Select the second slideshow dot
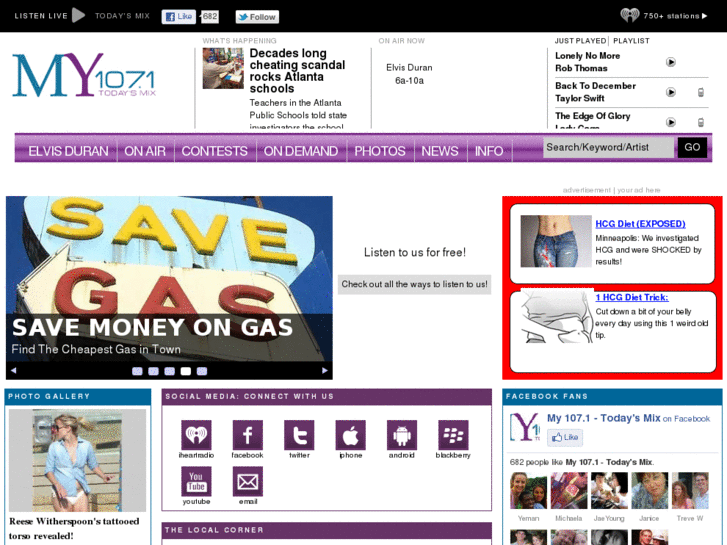Screen dimensions: 727x545 tap(153, 371)
